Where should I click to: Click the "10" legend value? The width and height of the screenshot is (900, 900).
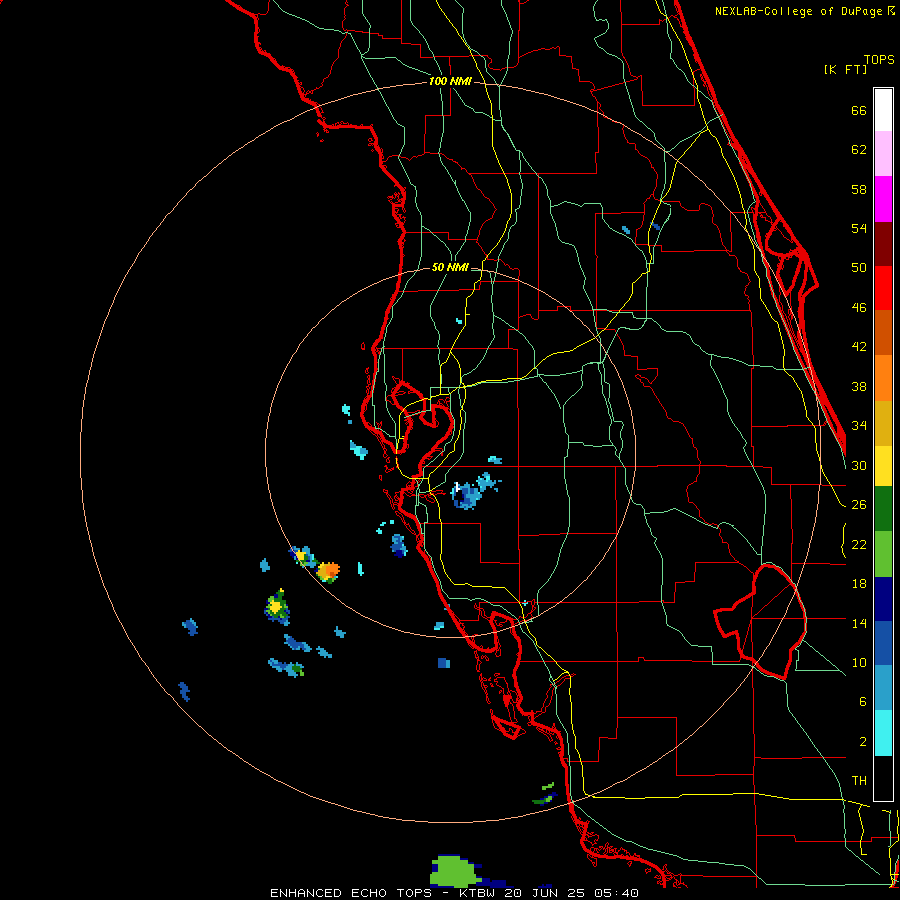[x=859, y=663]
